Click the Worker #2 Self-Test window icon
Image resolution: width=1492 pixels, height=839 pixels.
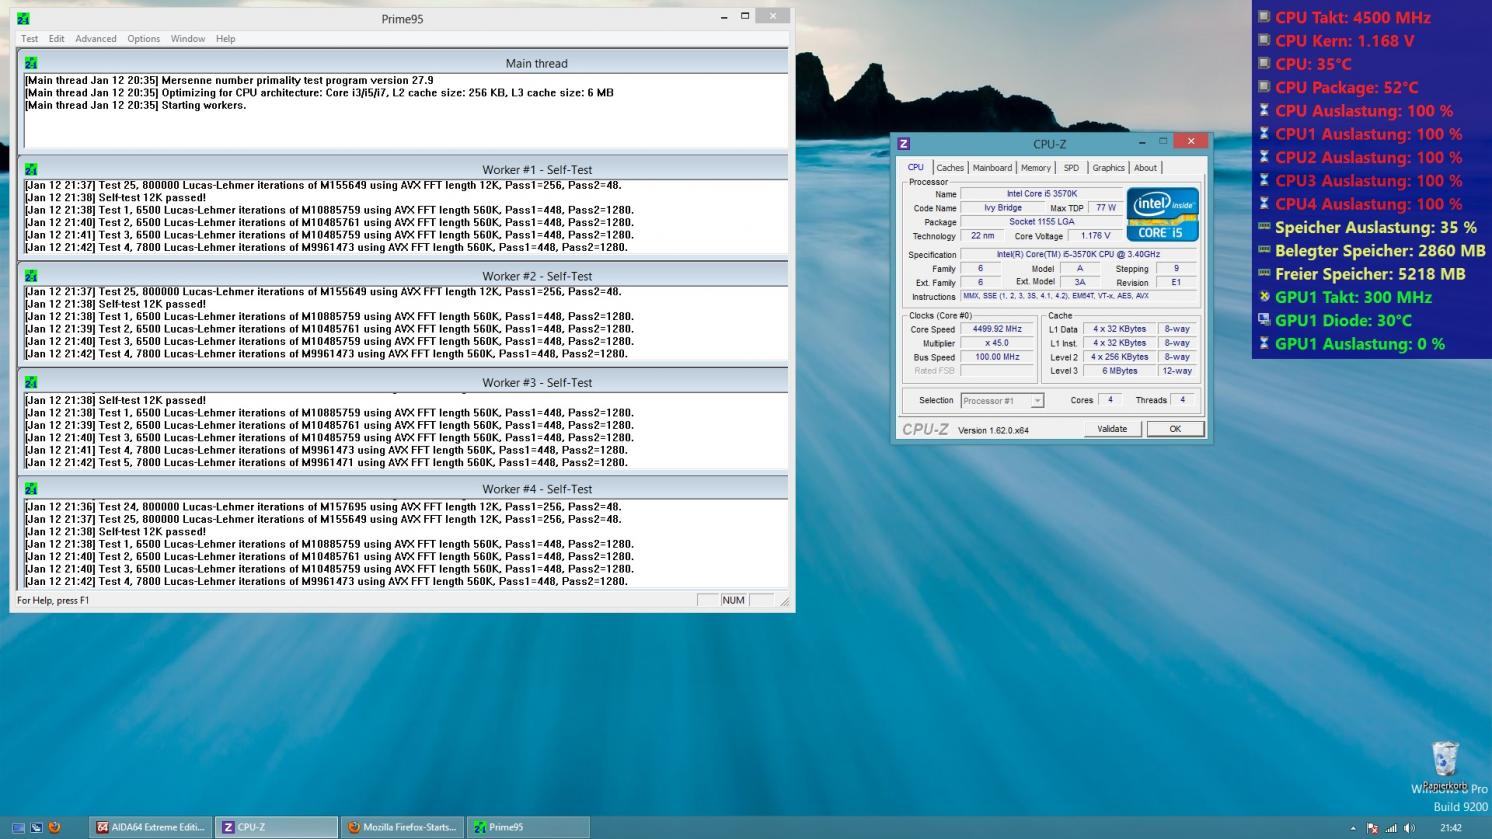[x=31, y=276]
